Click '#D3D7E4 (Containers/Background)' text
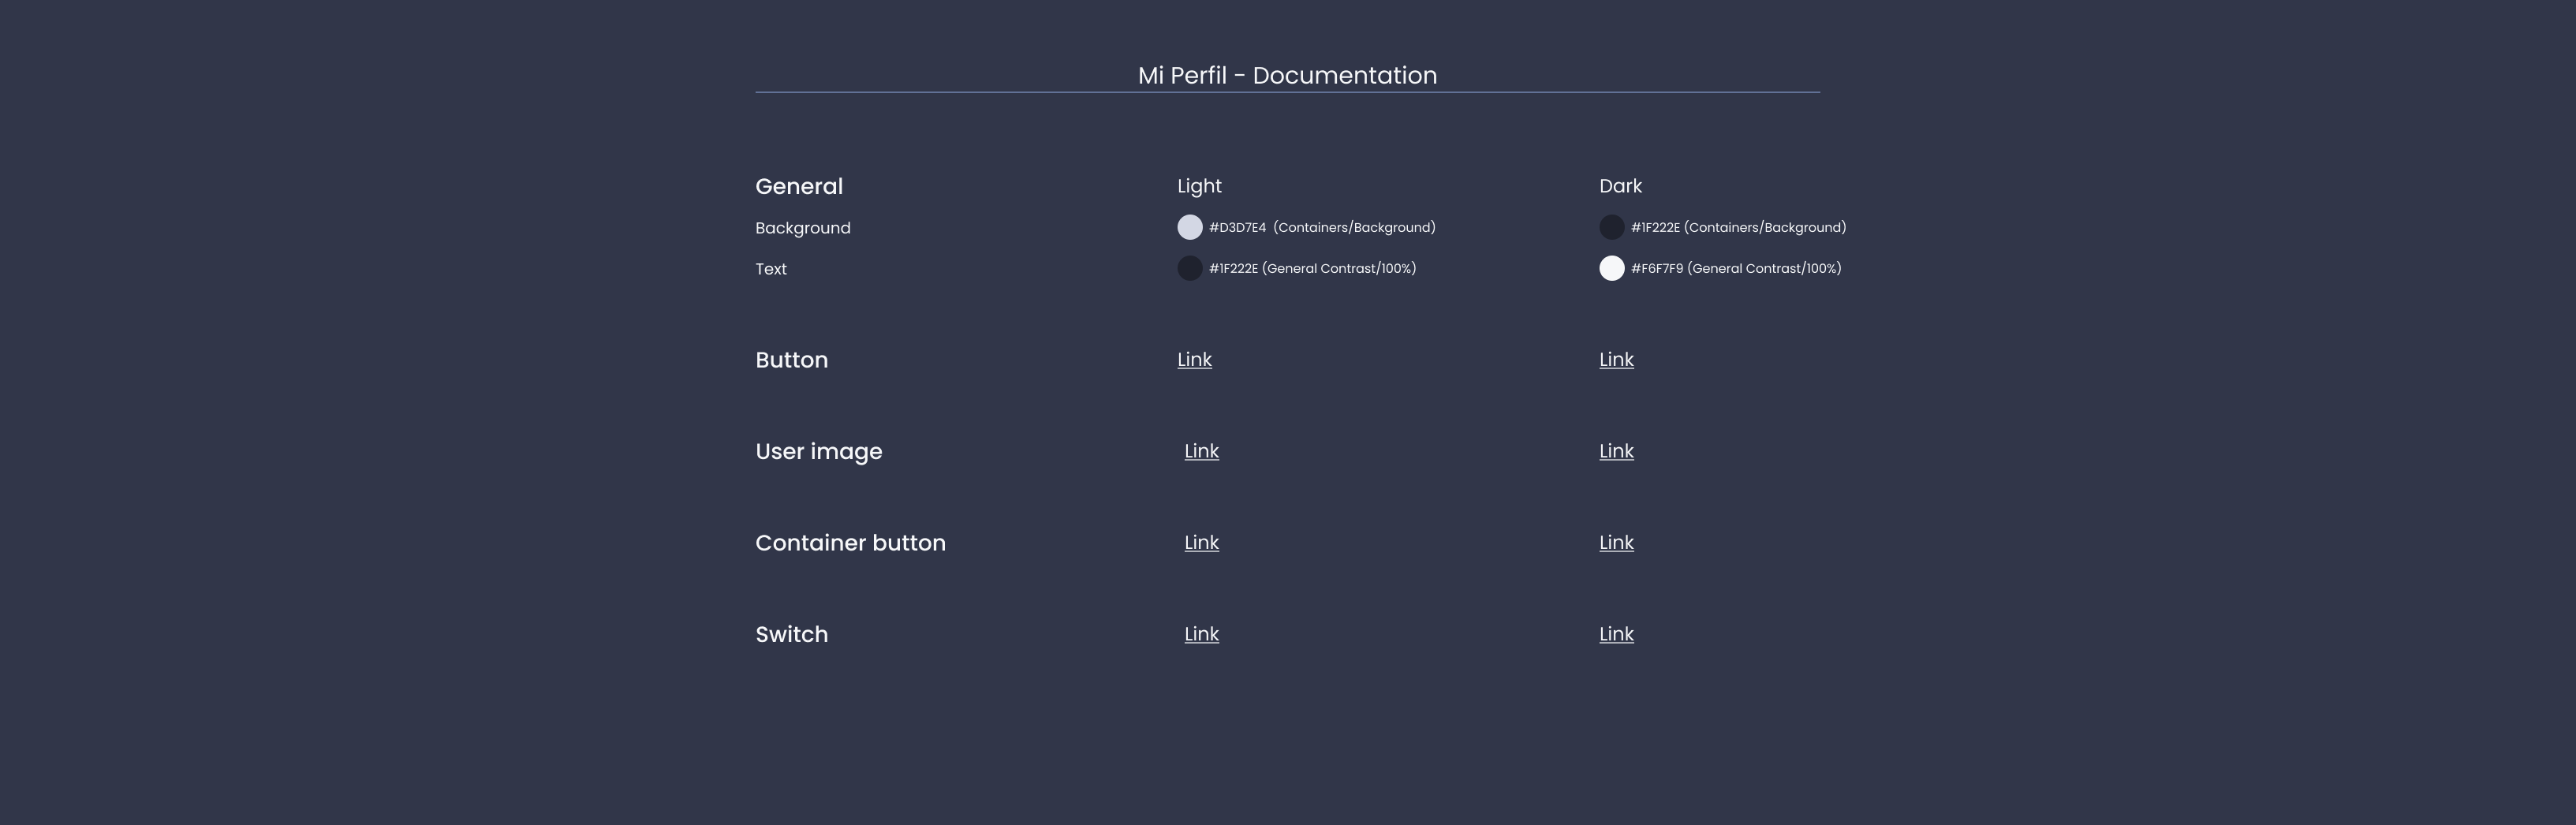 (1322, 227)
